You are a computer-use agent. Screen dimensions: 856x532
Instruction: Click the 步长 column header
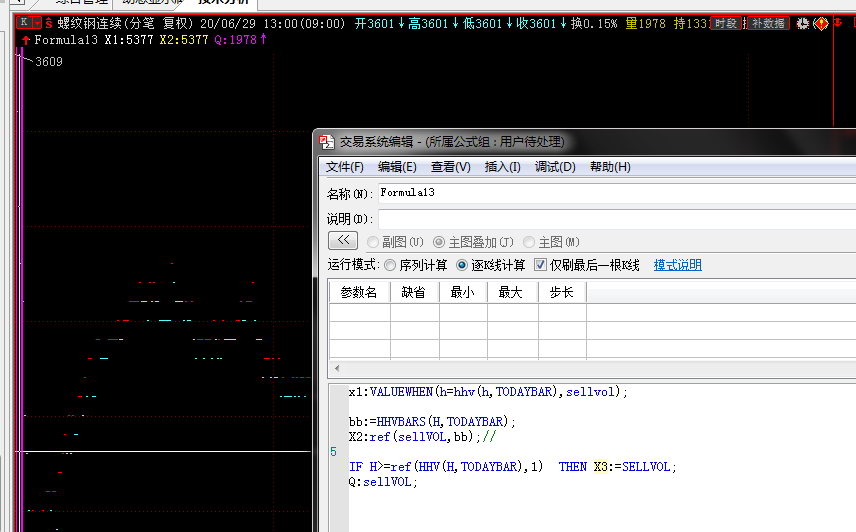[x=562, y=292]
